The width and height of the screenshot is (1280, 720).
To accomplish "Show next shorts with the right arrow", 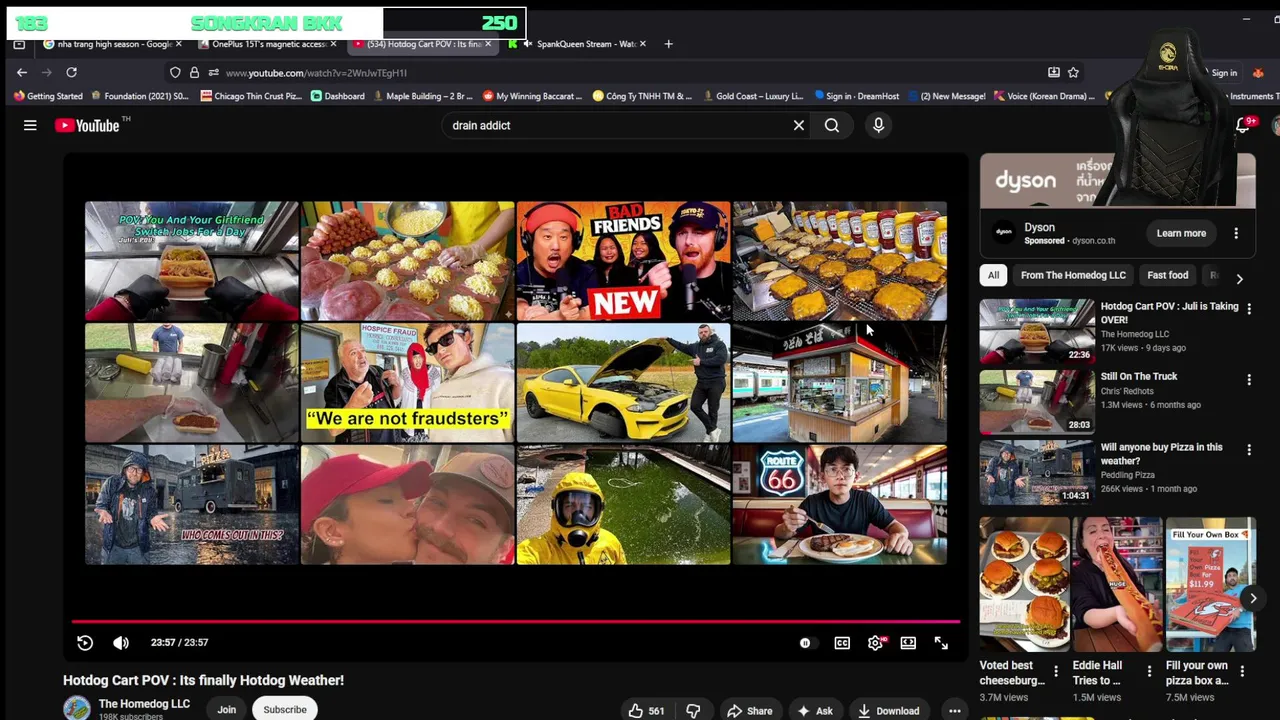I will point(1253,598).
